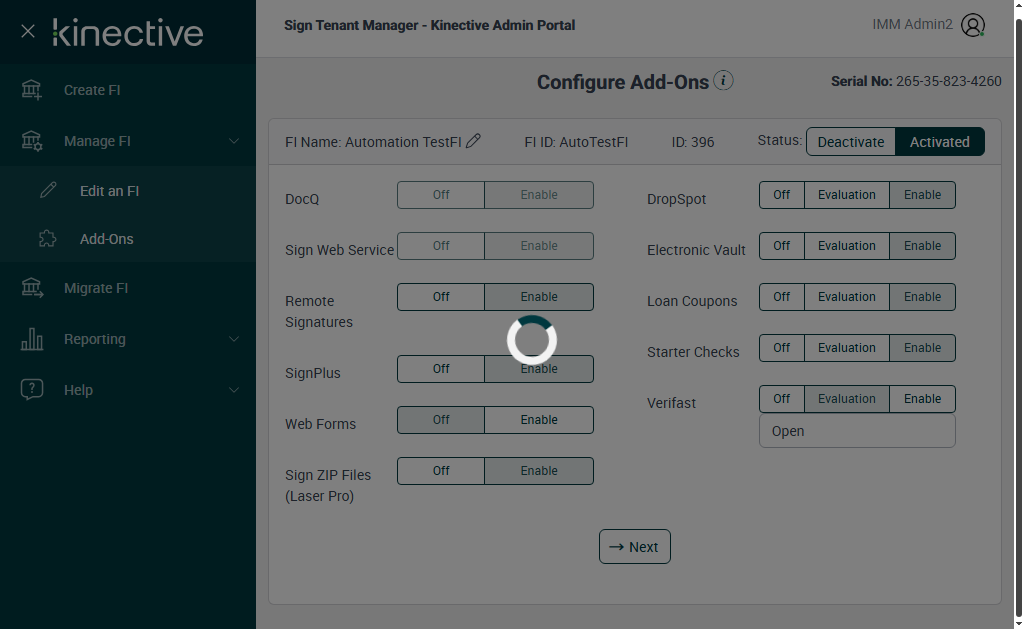The image size is (1024, 629).
Task: Click the Deactivate status button
Action: [850, 142]
